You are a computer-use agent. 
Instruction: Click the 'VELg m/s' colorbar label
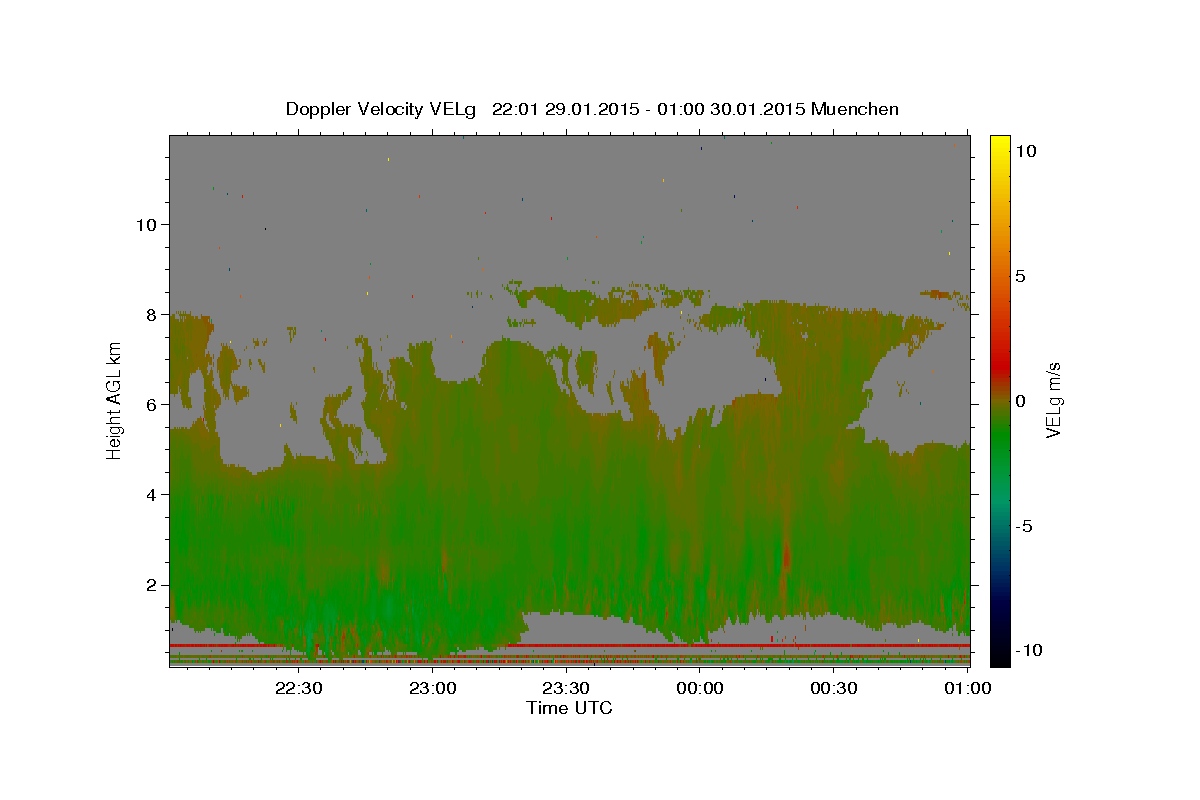1054,400
